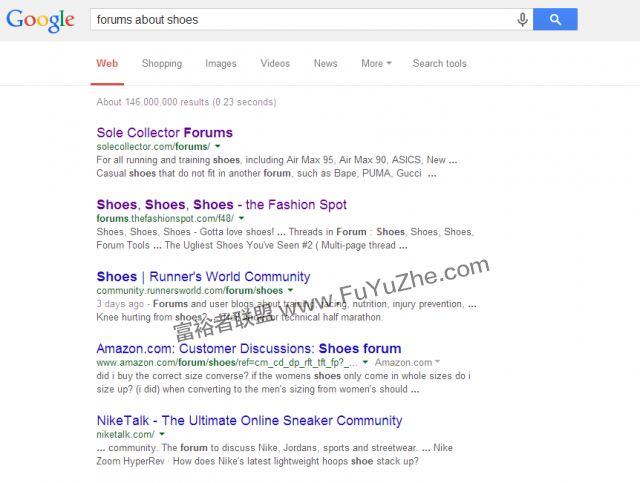
Task: Switch to the Images tab
Action: click(x=220, y=64)
